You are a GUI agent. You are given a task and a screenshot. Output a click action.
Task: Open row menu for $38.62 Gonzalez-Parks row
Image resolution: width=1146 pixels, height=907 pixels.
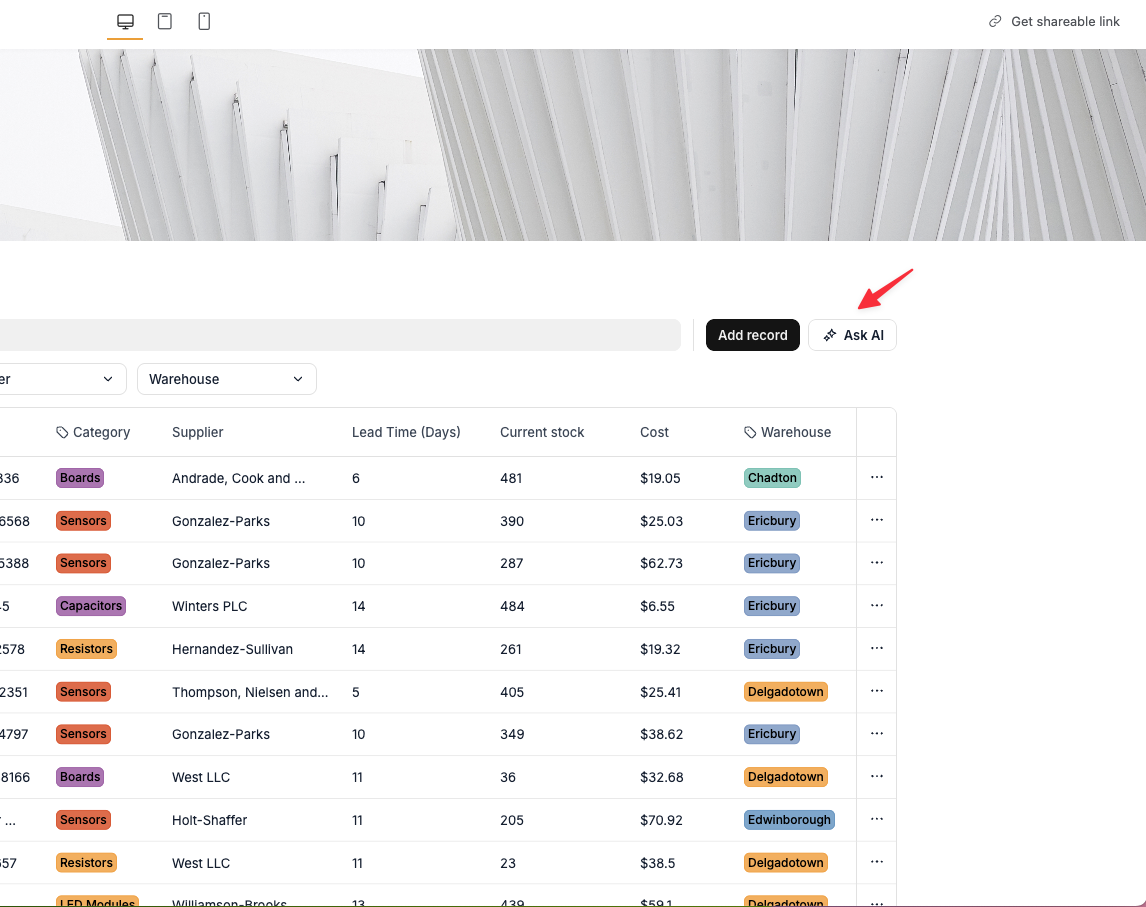click(876, 734)
